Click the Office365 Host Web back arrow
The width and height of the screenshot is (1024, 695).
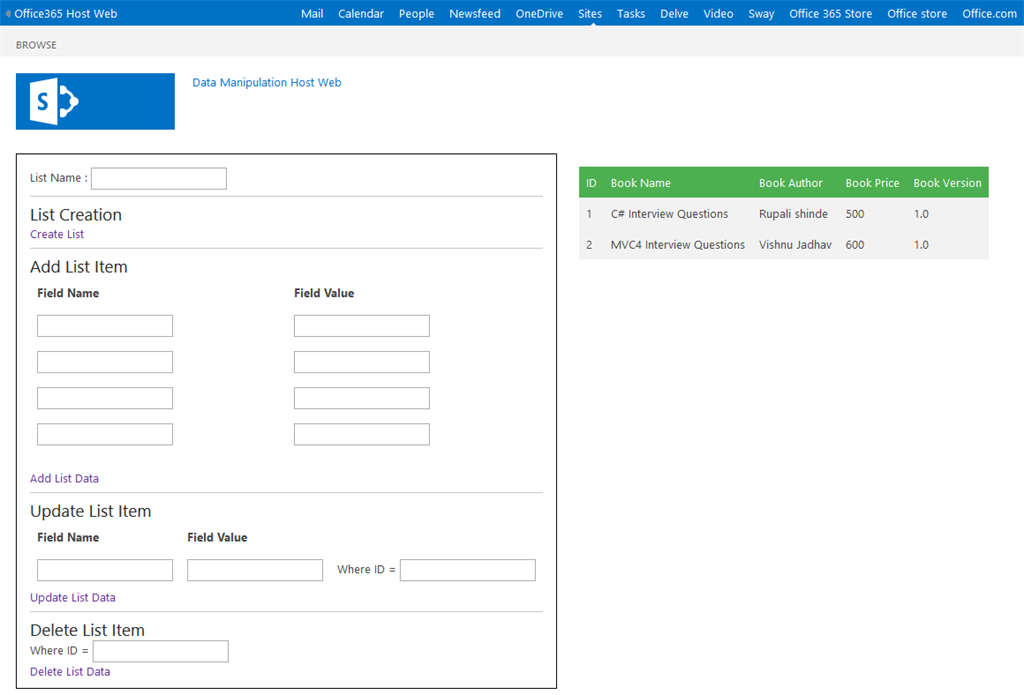tap(8, 13)
